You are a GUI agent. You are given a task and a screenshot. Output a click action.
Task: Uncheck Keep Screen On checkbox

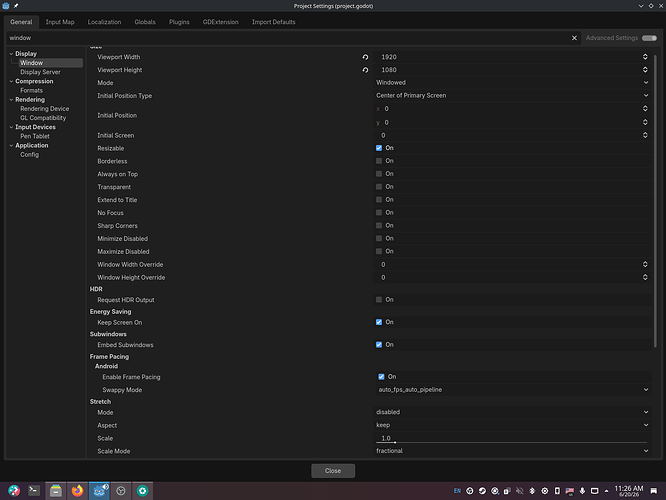click(x=379, y=322)
